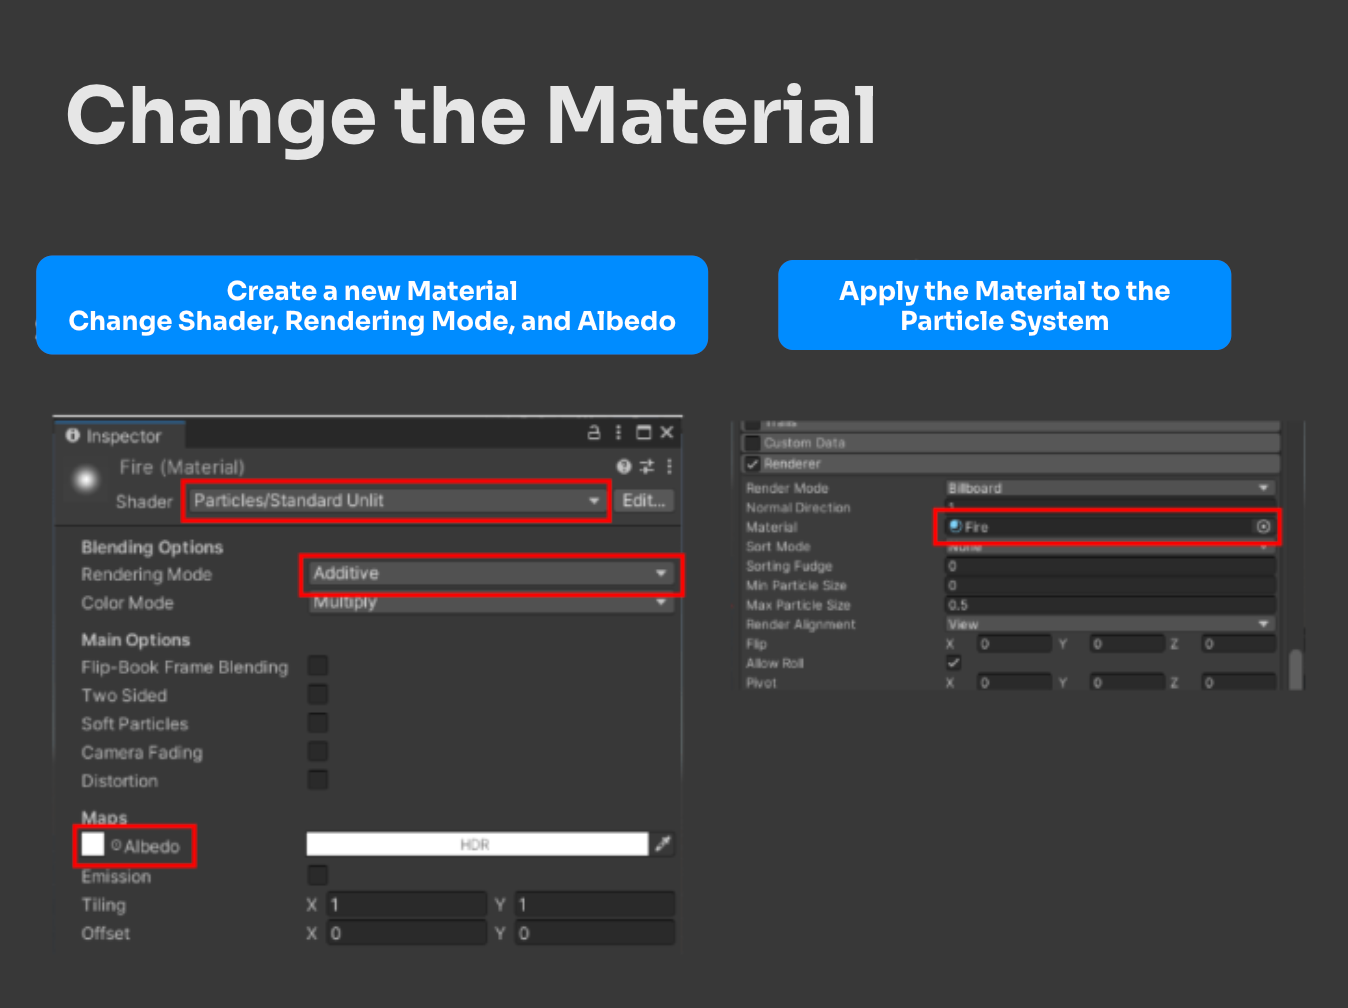The width and height of the screenshot is (1348, 1008).
Task: Click the Fire material preview sphere thumbnail
Action: coord(86,481)
